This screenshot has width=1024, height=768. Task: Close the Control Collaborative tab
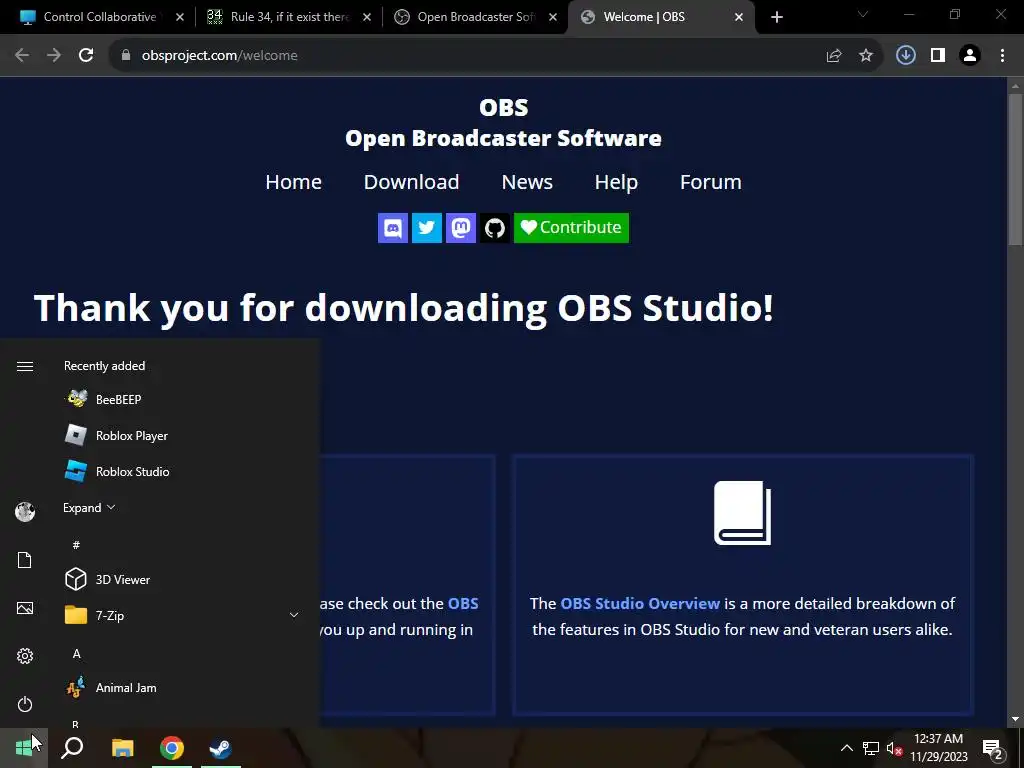click(x=180, y=17)
